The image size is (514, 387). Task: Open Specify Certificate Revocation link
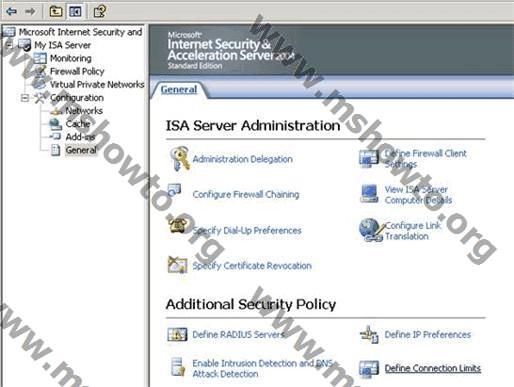coord(252,266)
